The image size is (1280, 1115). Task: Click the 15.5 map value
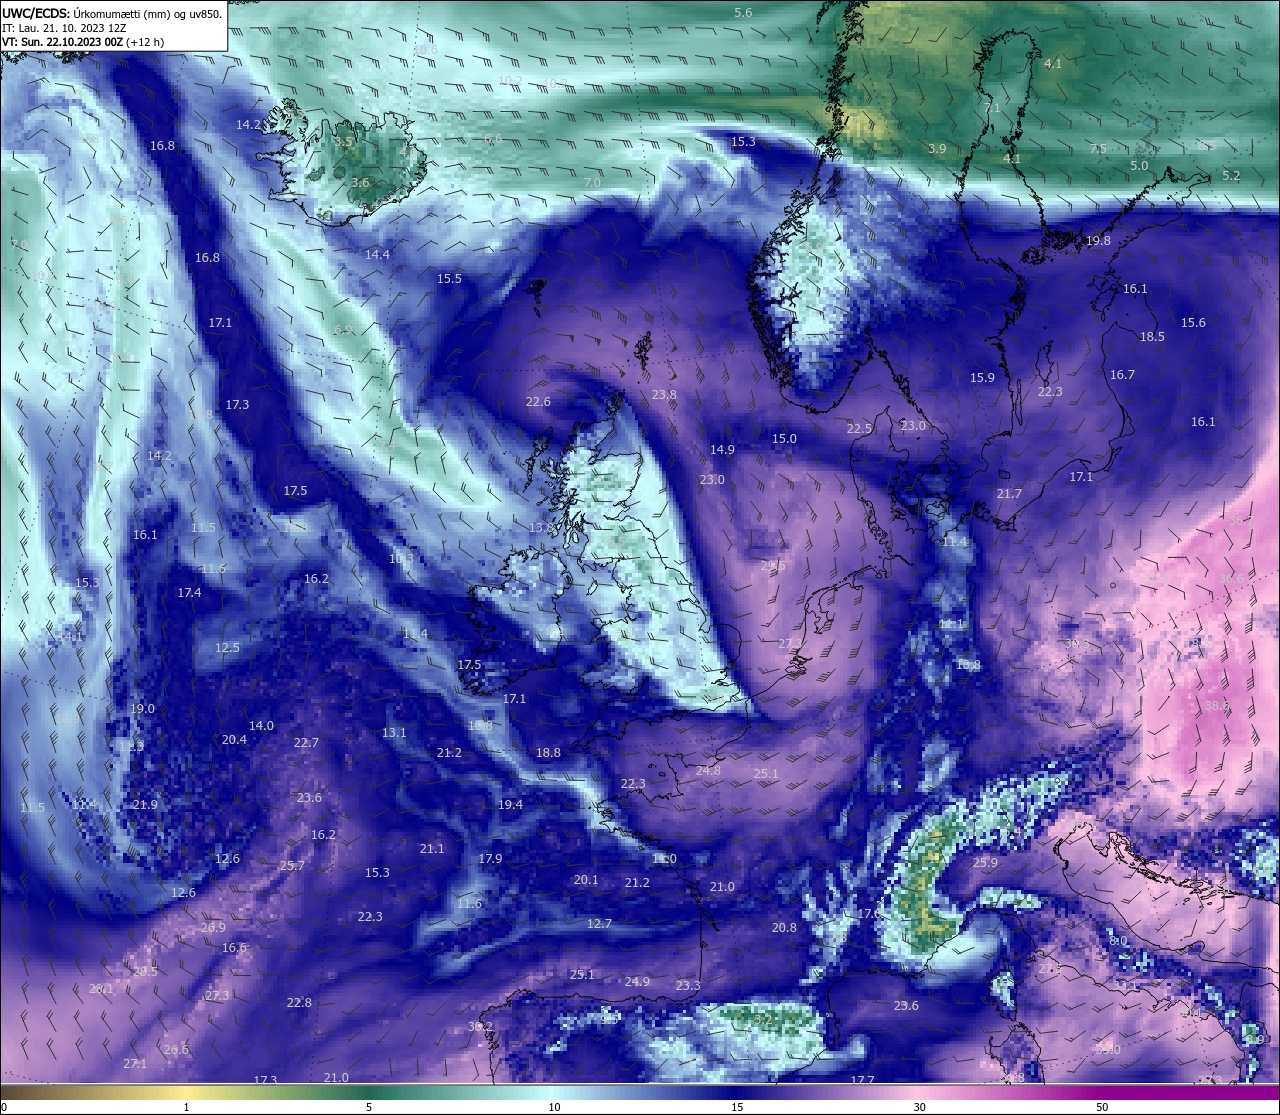click(449, 278)
